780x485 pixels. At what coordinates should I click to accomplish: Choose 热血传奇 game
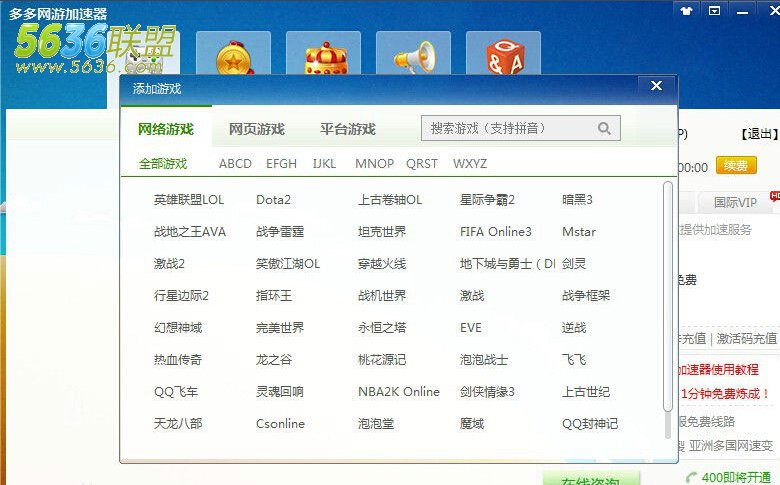point(178,360)
